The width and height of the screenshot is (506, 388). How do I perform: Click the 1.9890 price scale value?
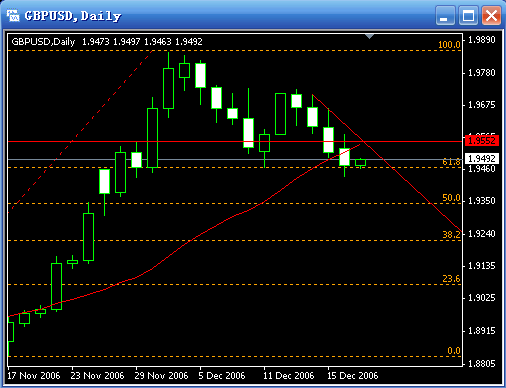point(482,40)
